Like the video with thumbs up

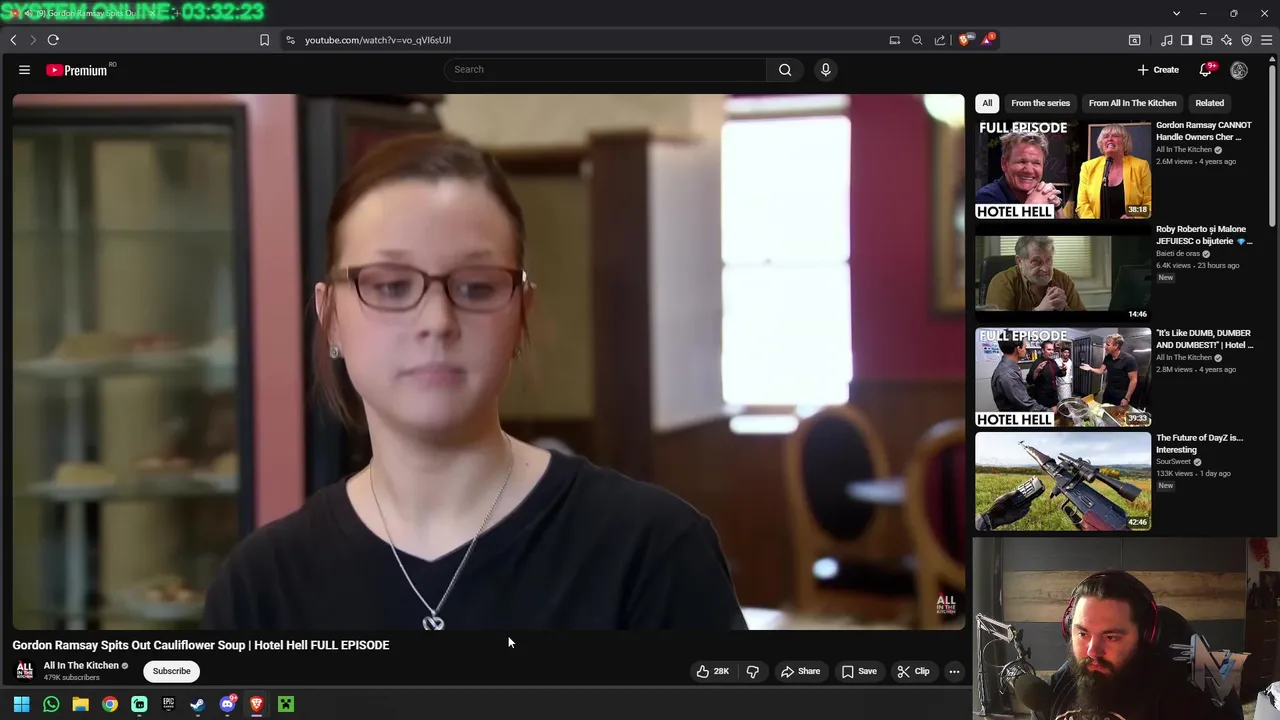pyautogui.click(x=713, y=671)
